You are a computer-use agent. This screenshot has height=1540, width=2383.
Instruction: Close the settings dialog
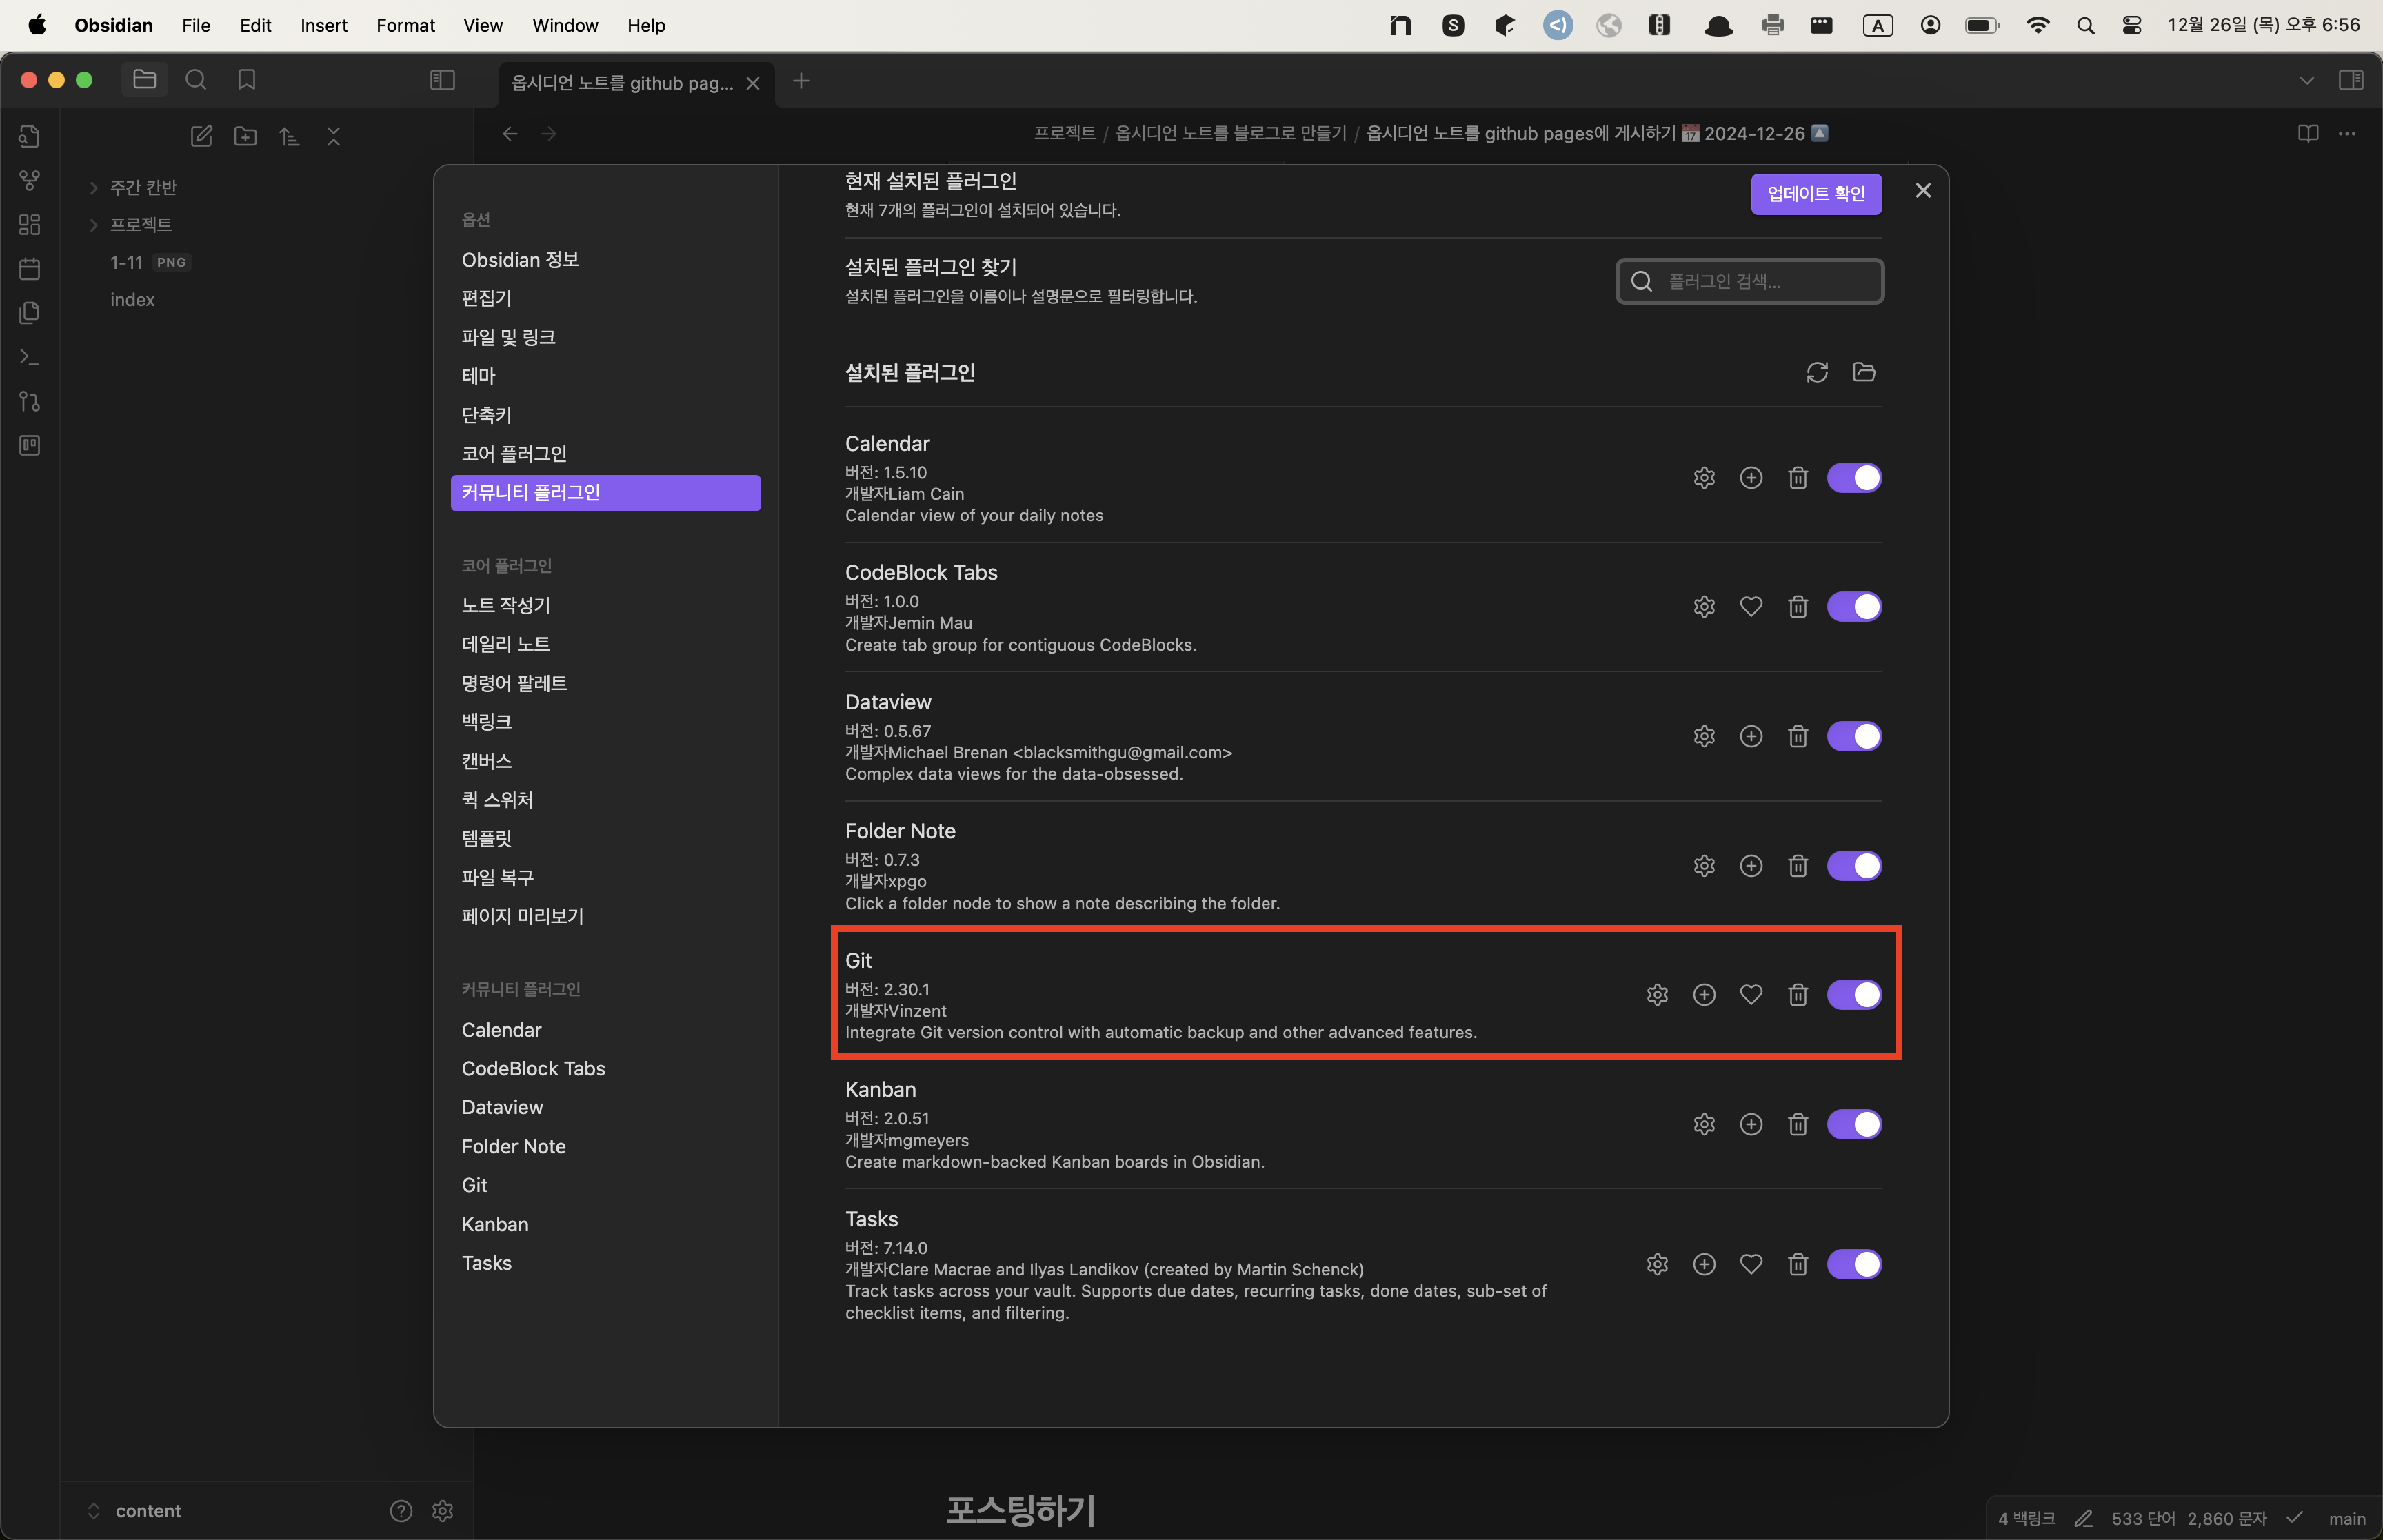(1923, 190)
